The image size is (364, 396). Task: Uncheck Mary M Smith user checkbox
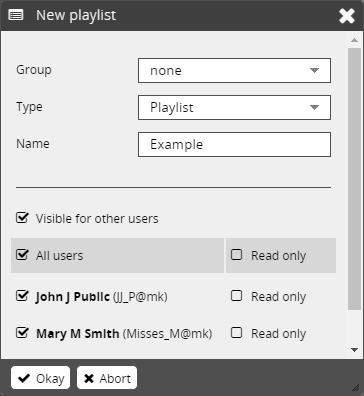pos(22,333)
